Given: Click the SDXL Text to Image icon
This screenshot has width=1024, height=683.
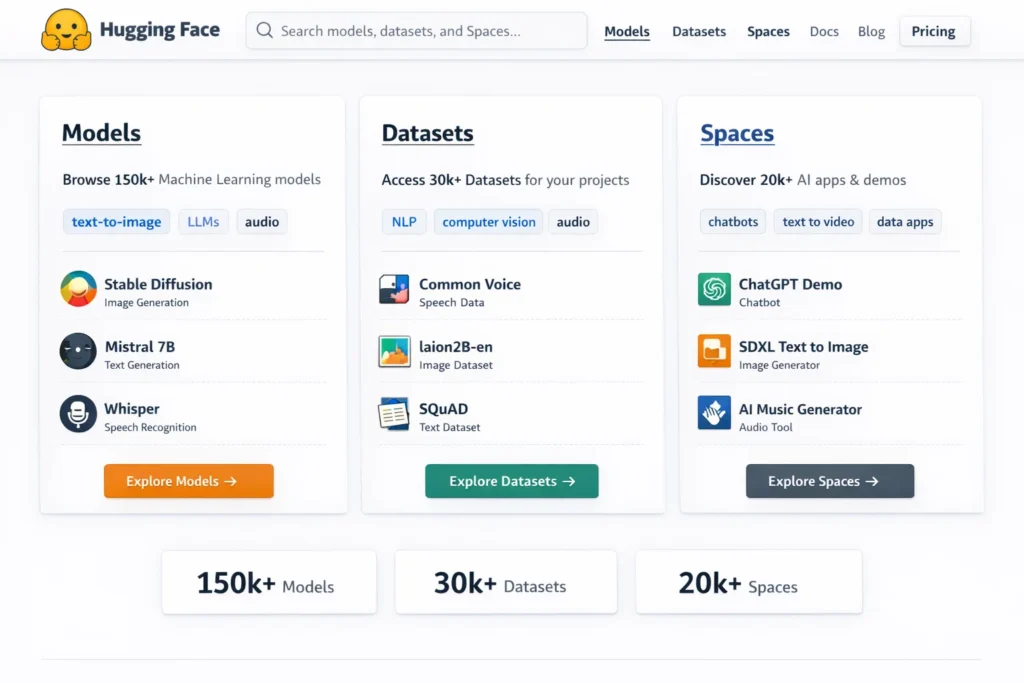Looking at the screenshot, I should coord(713,351).
